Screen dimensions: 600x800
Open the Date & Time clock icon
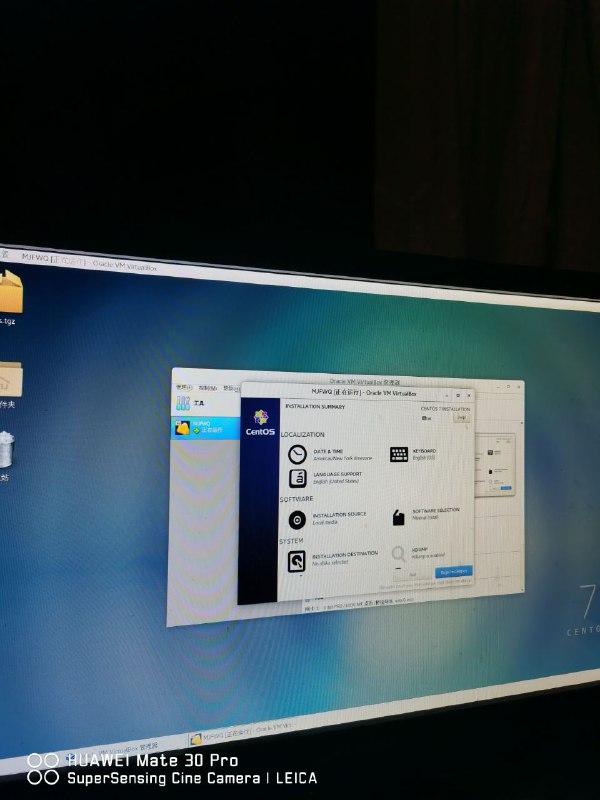[297, 454]
